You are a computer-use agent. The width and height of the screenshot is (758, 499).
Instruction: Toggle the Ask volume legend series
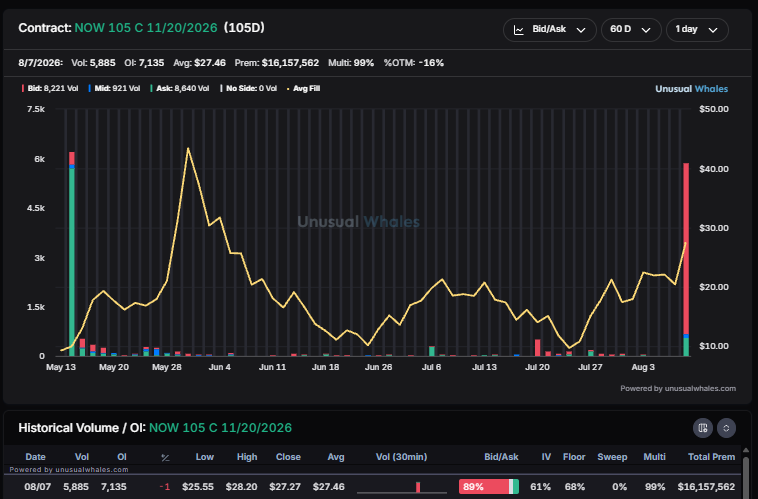coord(180,88)
